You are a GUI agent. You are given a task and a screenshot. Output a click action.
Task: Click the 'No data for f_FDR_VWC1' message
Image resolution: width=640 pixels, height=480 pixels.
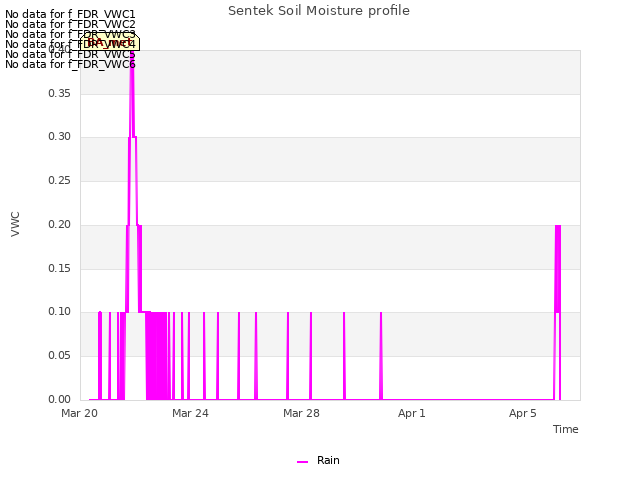click(x=70, y=15)
